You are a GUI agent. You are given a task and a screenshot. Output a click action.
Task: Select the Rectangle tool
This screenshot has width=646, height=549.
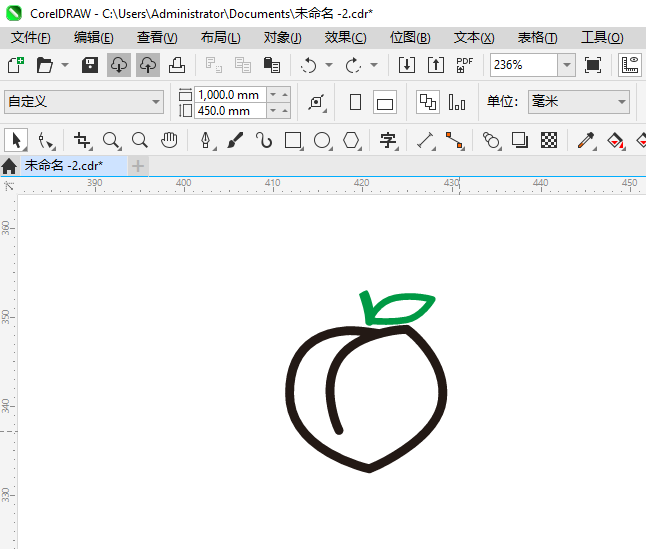point(294,140)
